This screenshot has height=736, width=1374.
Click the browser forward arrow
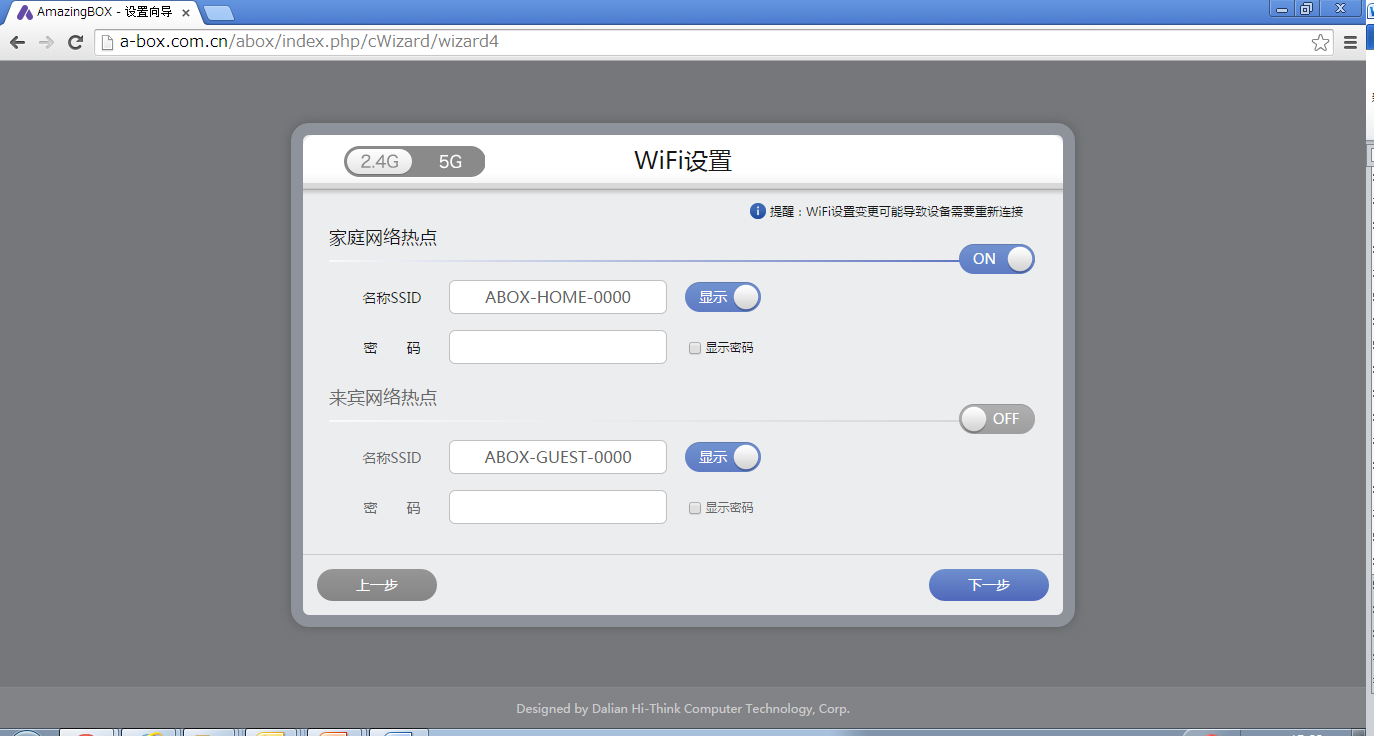point(46,42)
